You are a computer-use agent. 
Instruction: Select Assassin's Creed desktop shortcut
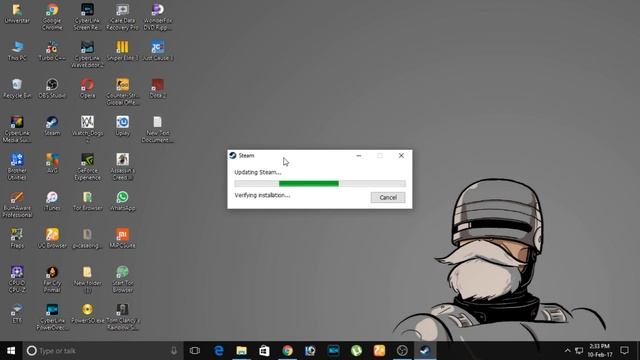(122, 167)
